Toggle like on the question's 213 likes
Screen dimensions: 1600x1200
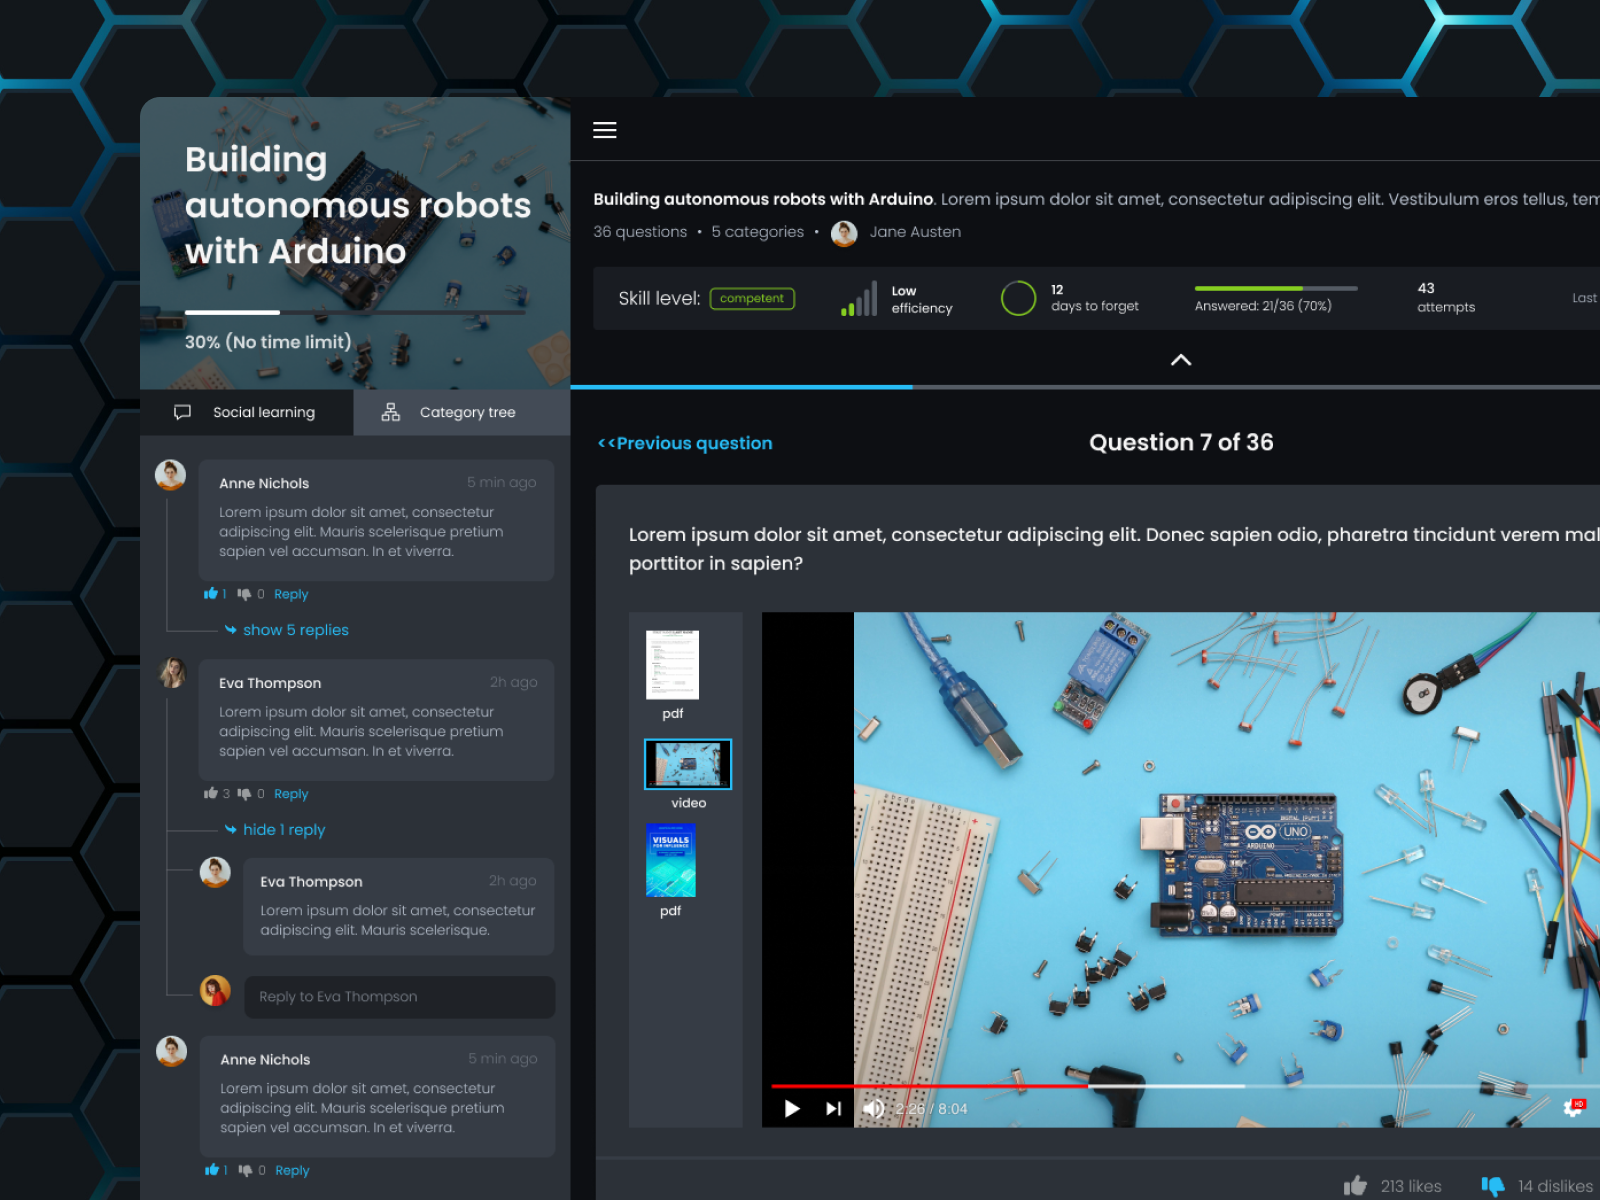click(x=1357, y=1184)
